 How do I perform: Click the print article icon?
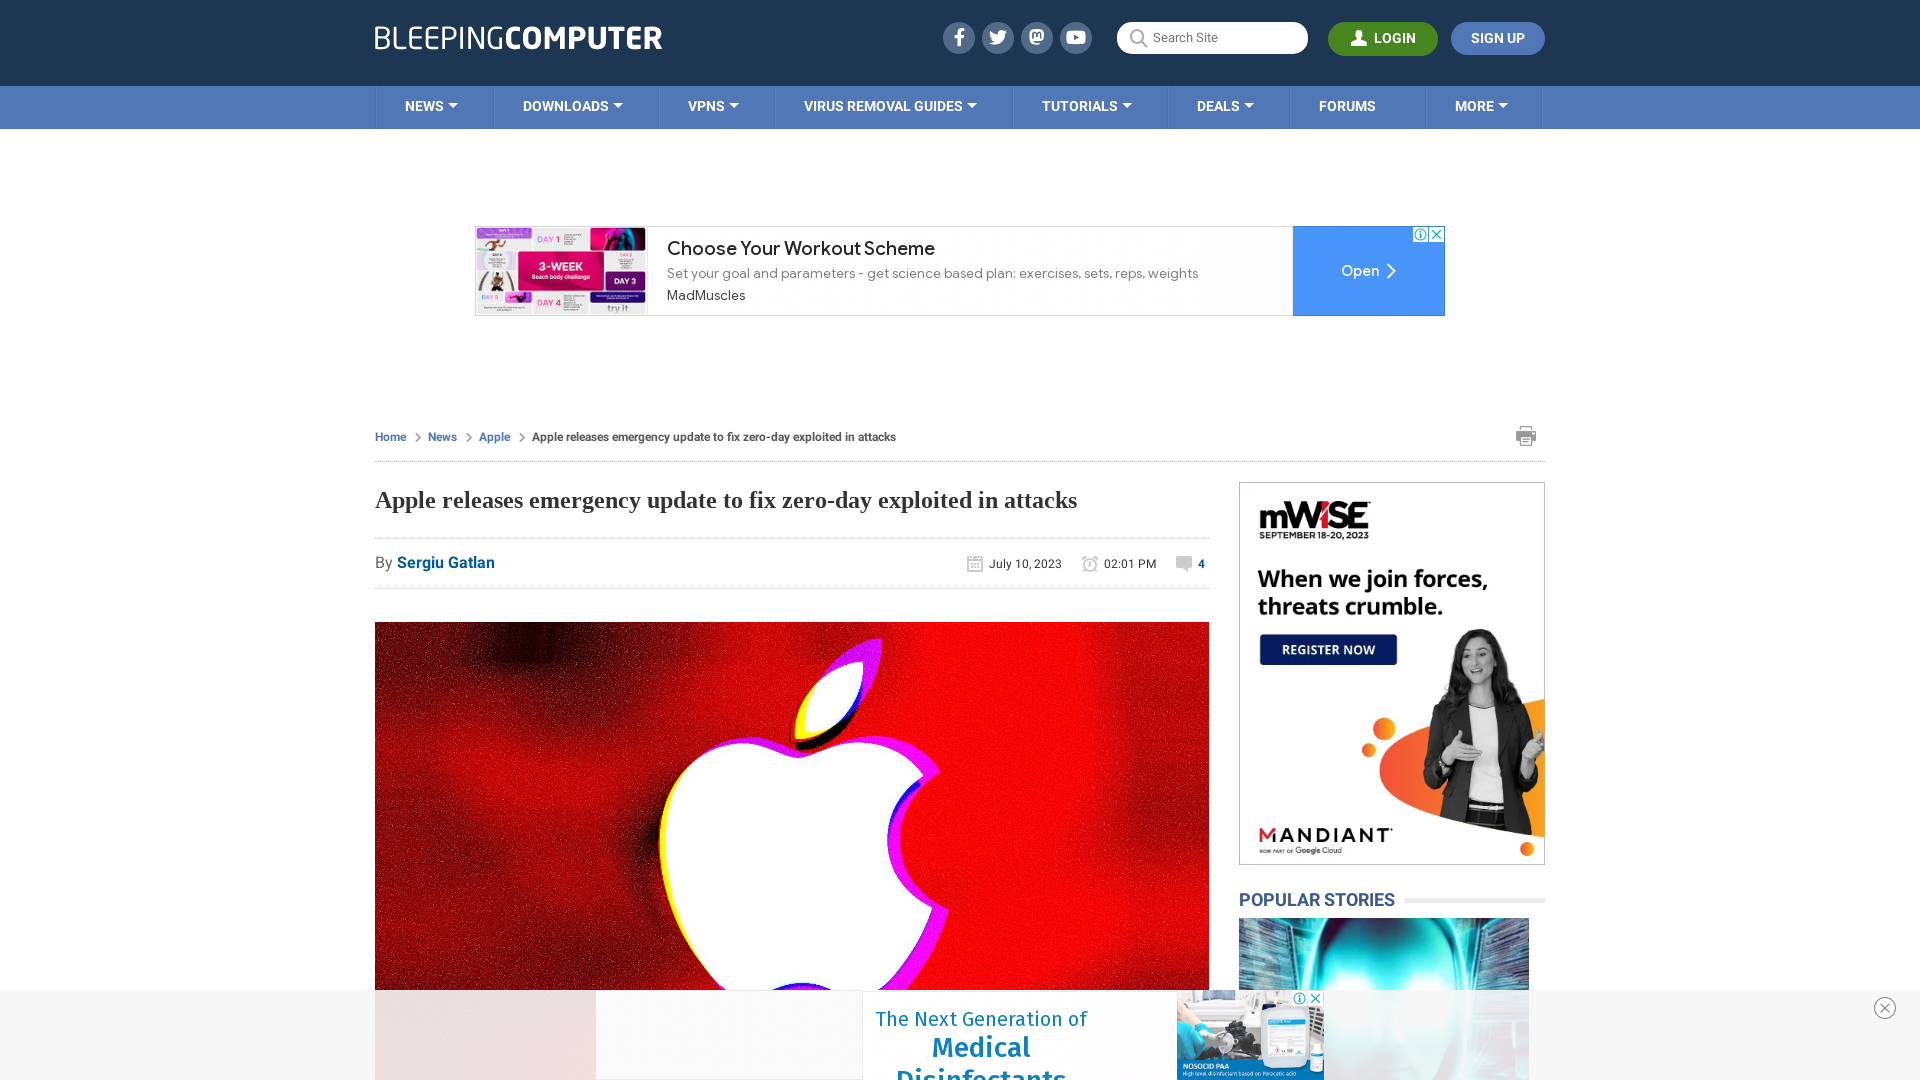(1526, 435)
